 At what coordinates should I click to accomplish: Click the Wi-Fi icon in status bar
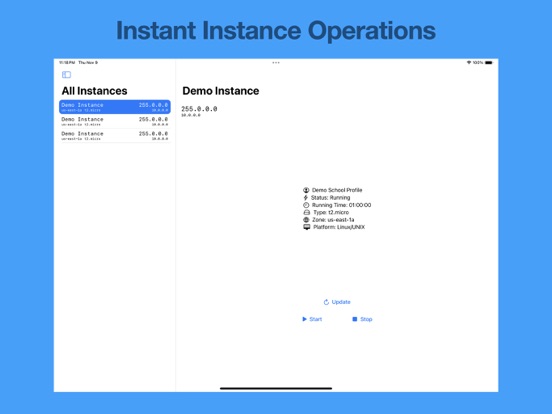469,63
